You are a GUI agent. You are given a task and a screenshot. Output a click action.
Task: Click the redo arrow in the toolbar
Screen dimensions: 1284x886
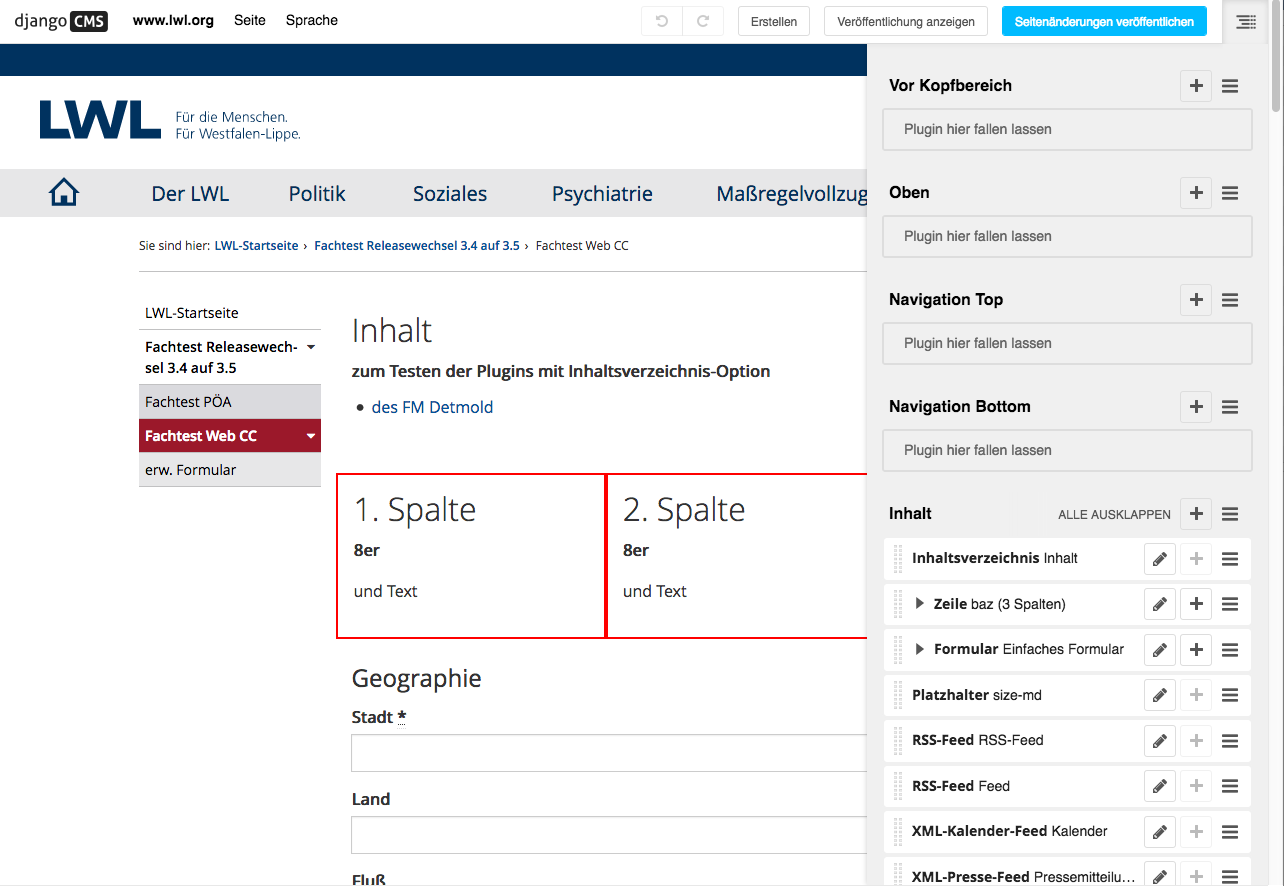[703, 21]
